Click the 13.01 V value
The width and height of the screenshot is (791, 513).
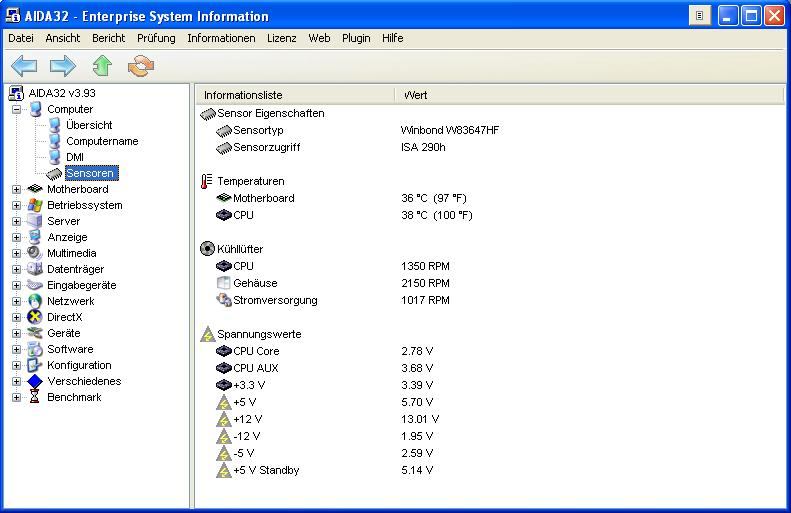[x=420, y=419]
